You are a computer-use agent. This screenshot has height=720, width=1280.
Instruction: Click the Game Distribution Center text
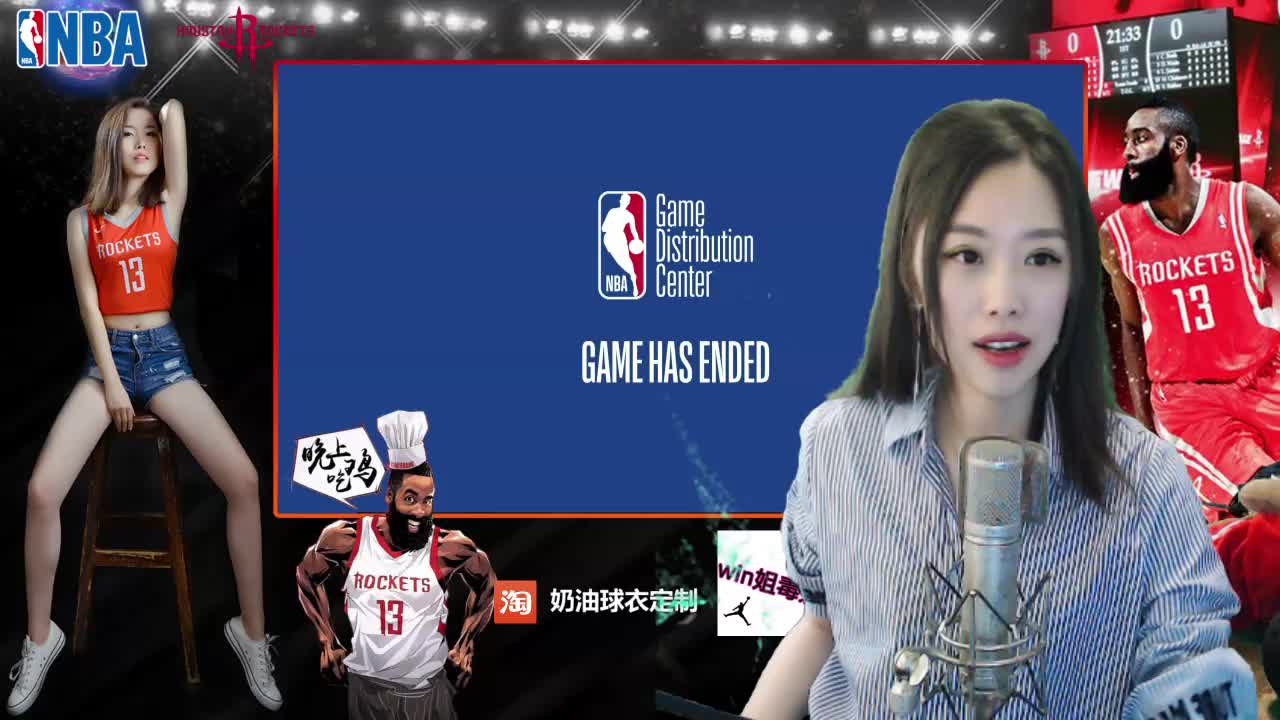point(703,246)
